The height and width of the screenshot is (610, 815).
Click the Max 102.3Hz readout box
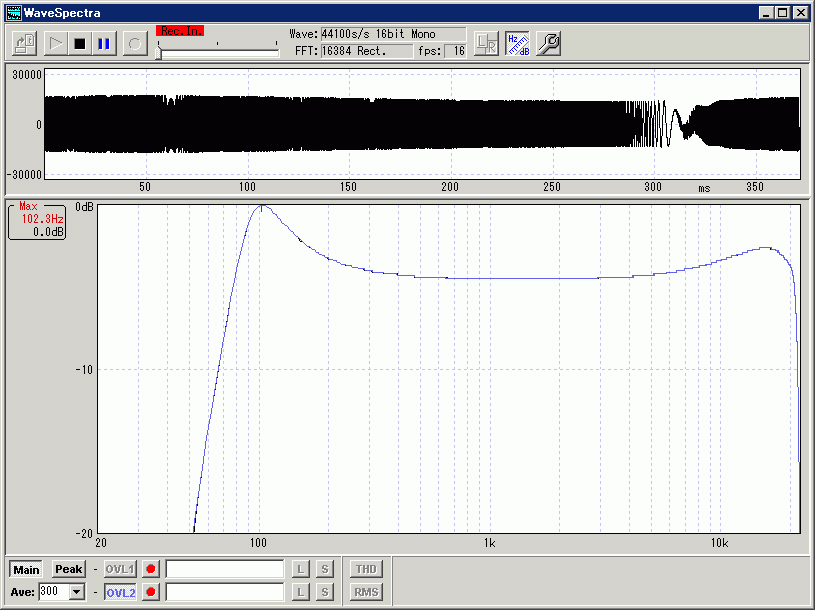pyautogui.click(x=37, y=220)
